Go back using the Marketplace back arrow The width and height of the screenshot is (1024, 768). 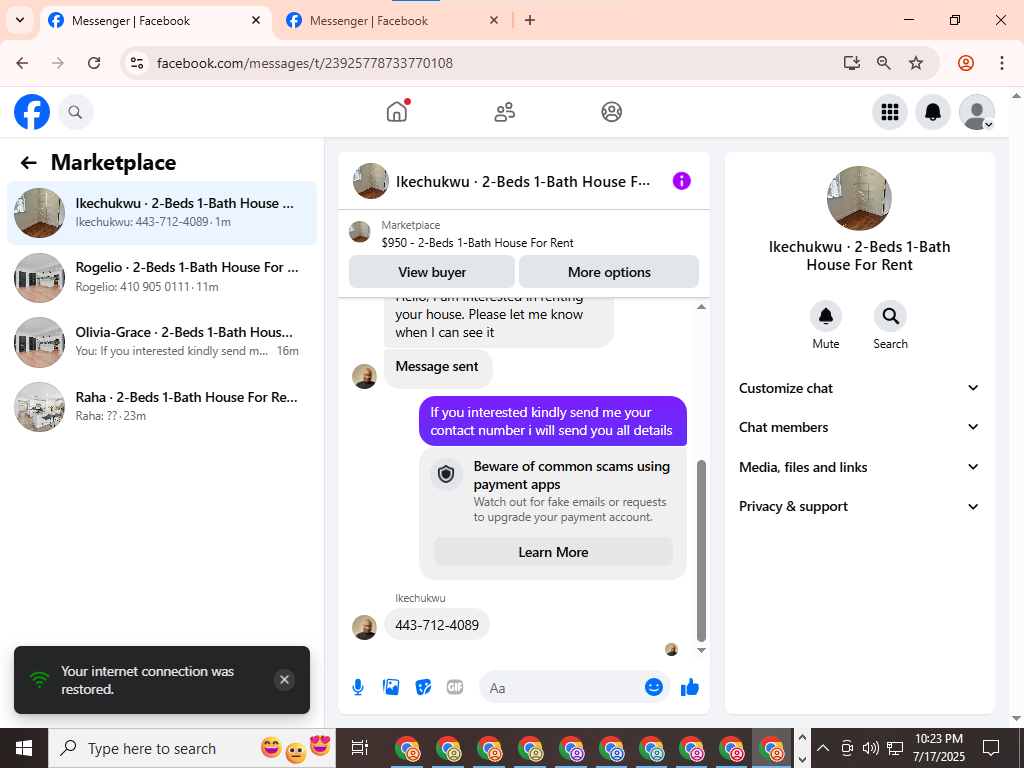pyautogui.click(x=28, y=163)
